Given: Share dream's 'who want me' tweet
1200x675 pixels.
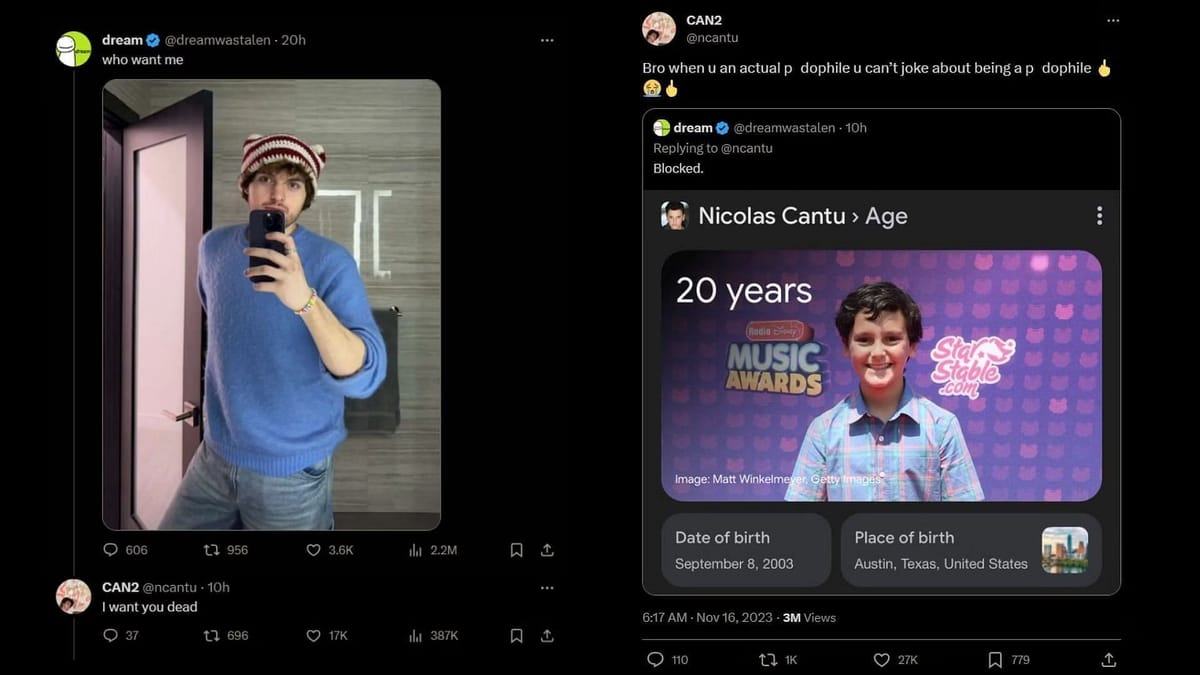Looking at the screenshot, I should coord(547,550).
